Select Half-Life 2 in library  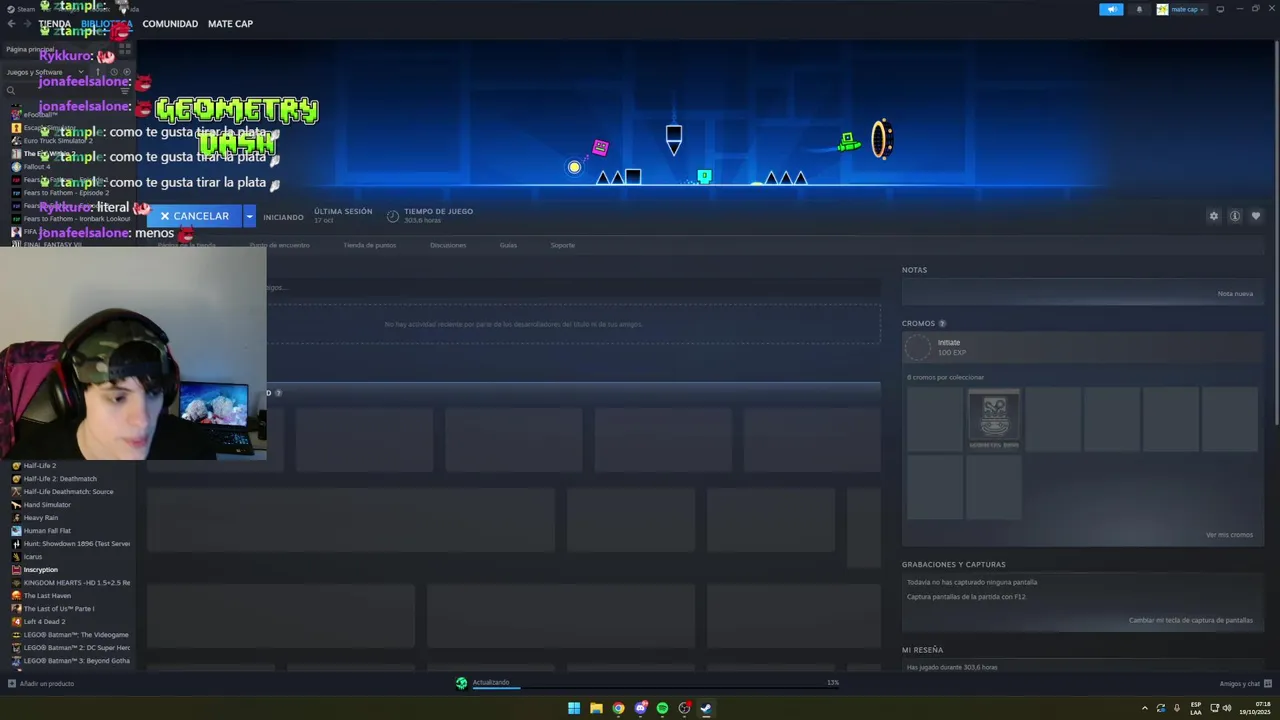tap(40, 466)
